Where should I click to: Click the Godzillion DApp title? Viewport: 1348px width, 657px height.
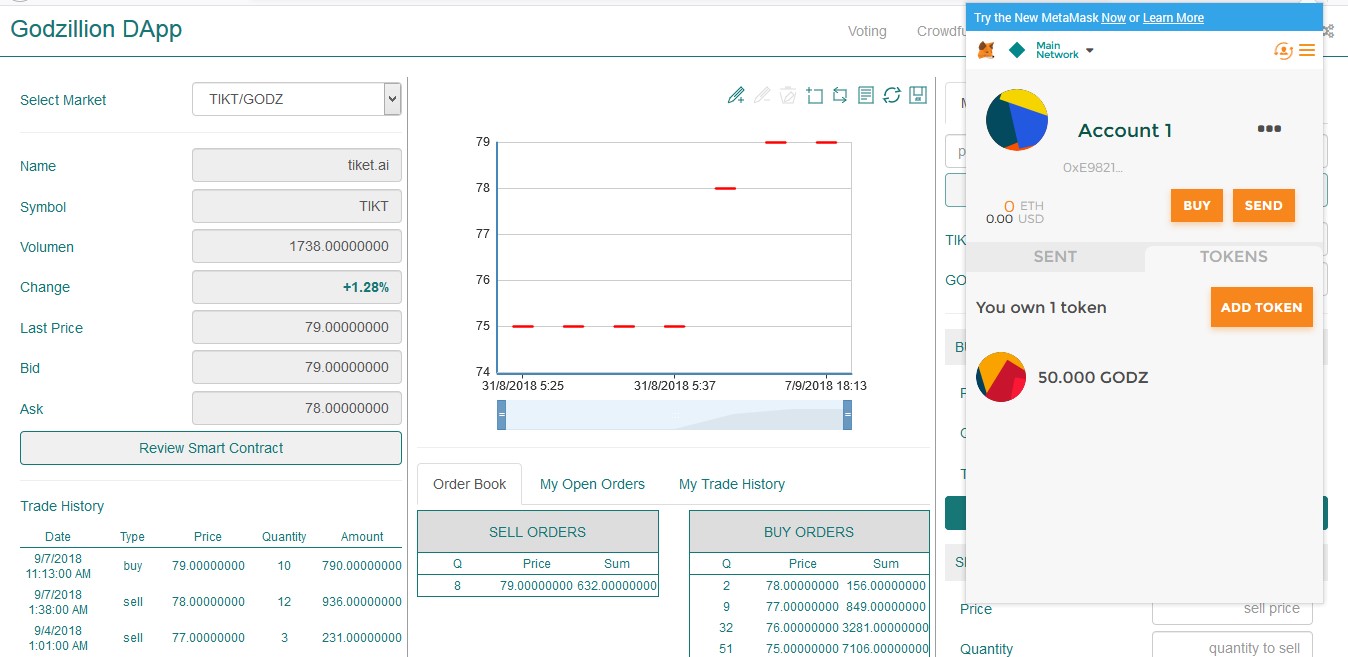tap(96, 28)
